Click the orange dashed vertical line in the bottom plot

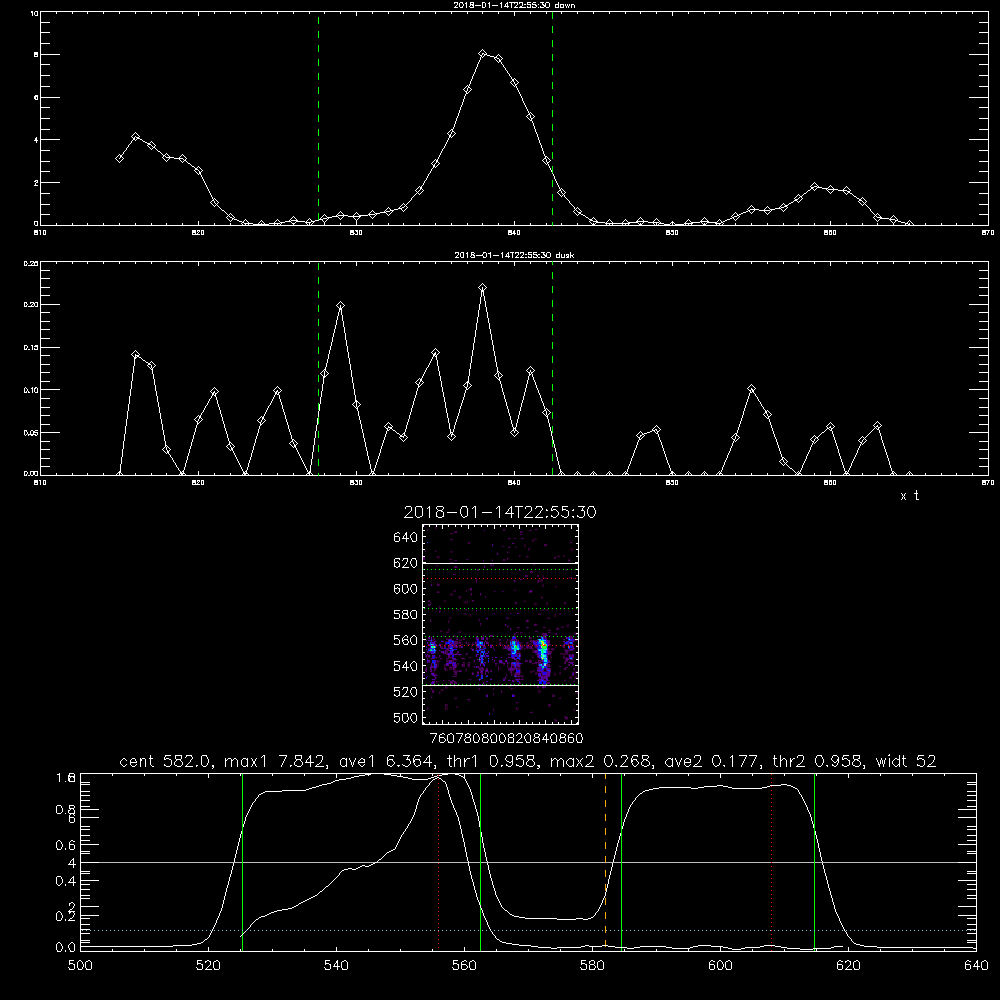[605, 861]
